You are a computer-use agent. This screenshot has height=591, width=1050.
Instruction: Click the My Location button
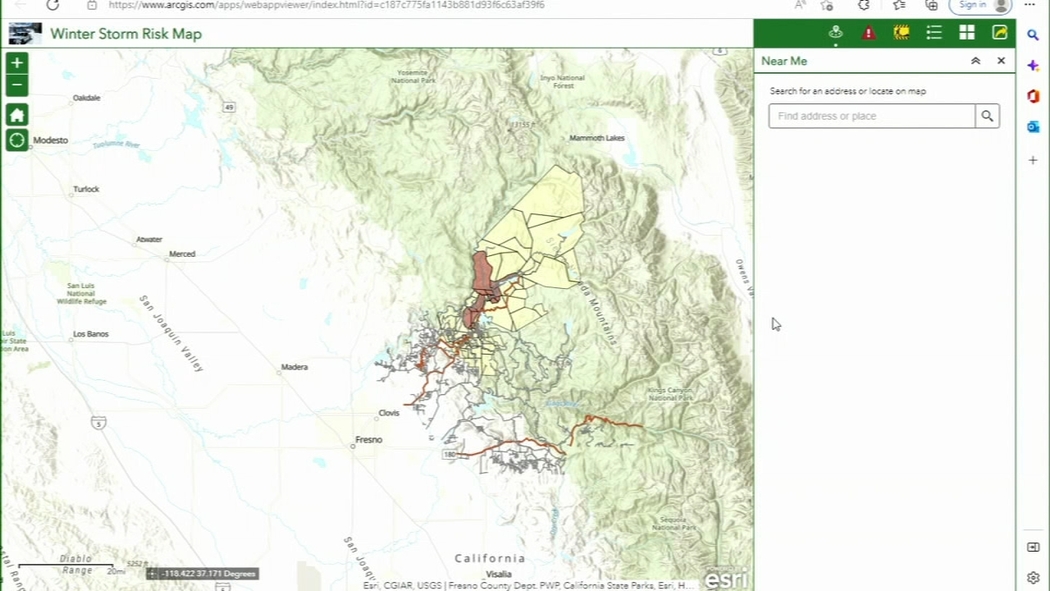pos(17,140)
